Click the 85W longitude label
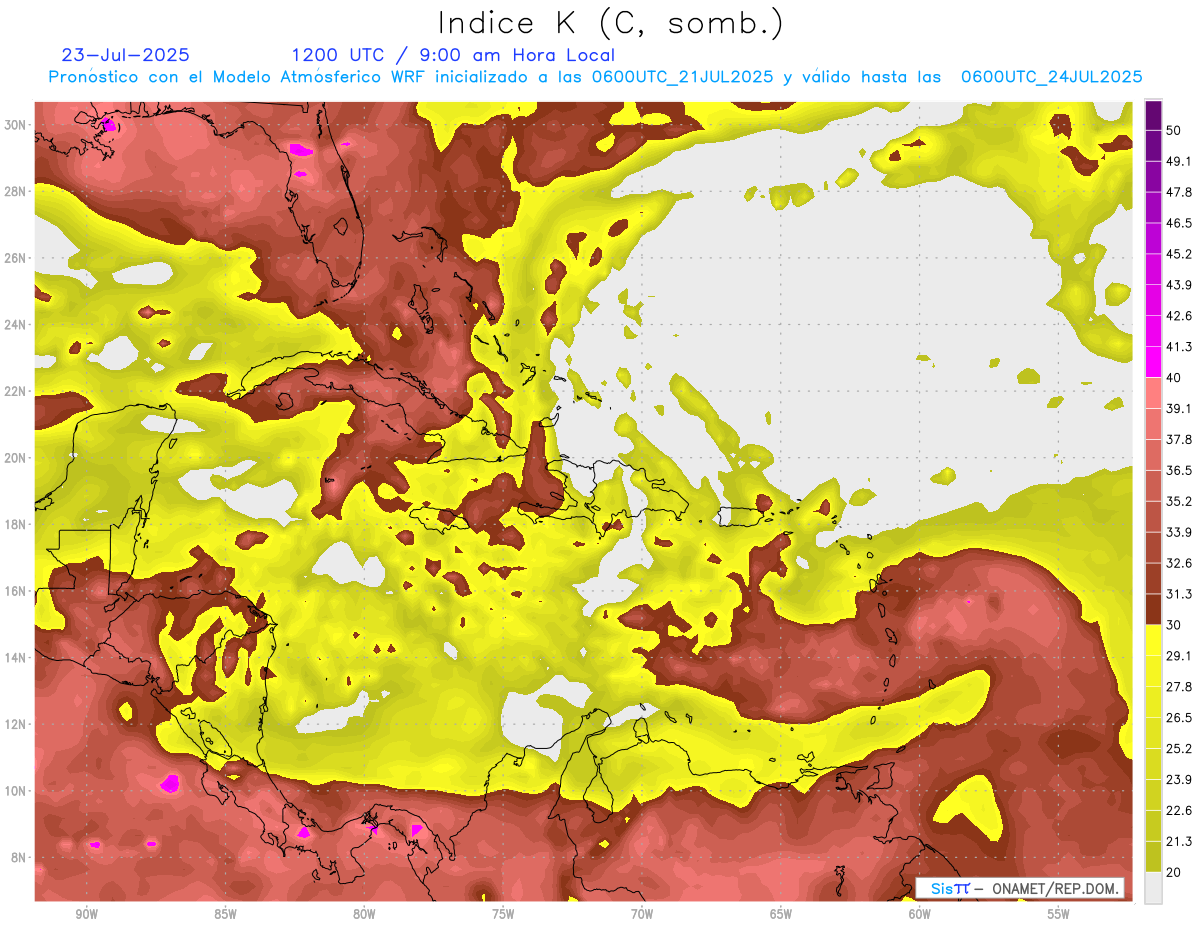The height and width of the screenshot is (927, 1200). point(225,913)
